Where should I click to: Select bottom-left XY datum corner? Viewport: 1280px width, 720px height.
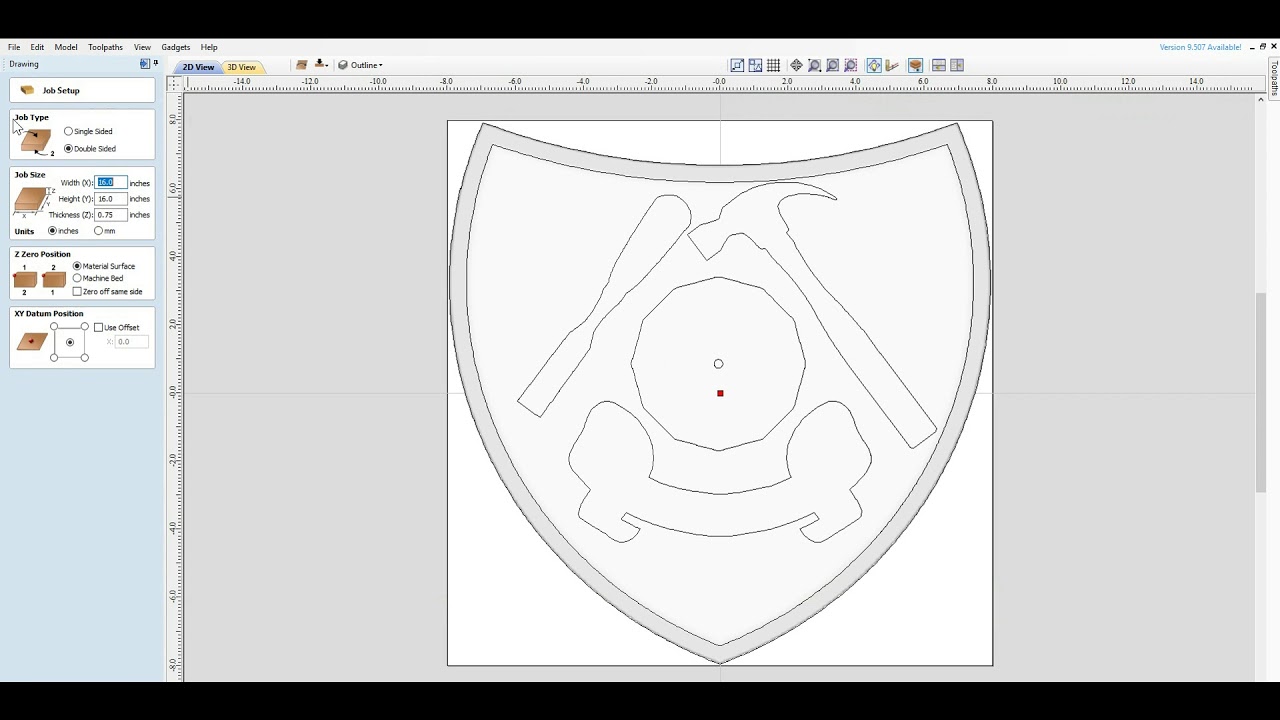(54, 357)
